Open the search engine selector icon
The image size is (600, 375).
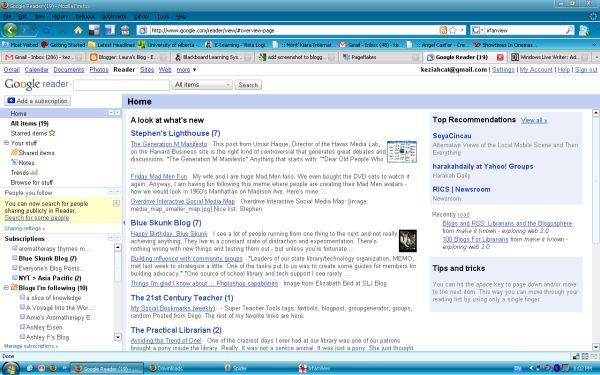(477, 30)
